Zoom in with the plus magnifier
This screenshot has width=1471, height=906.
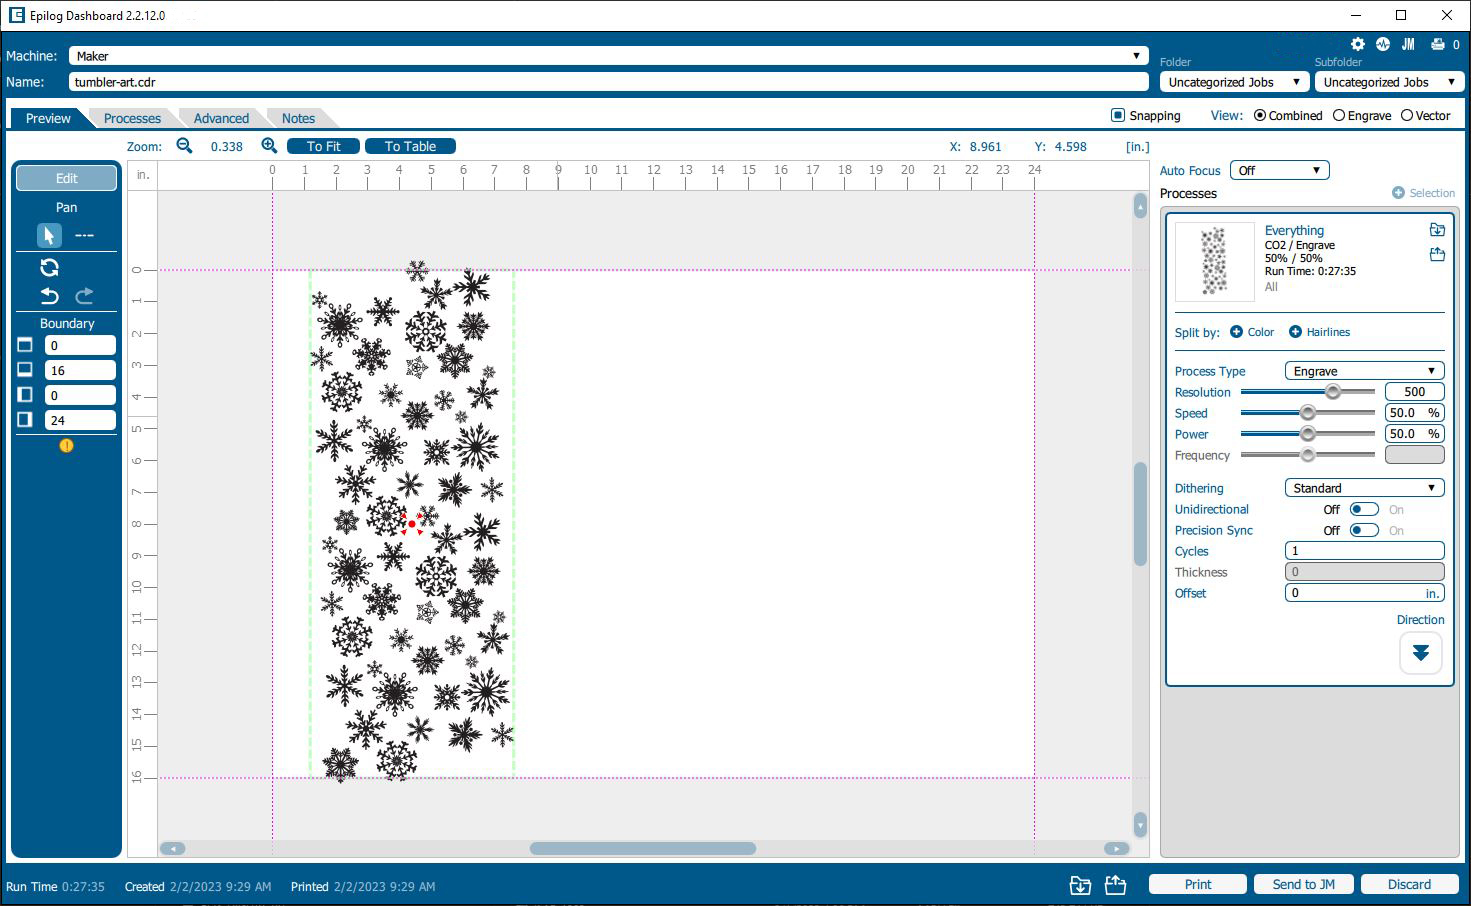click(x=269, y=146)
